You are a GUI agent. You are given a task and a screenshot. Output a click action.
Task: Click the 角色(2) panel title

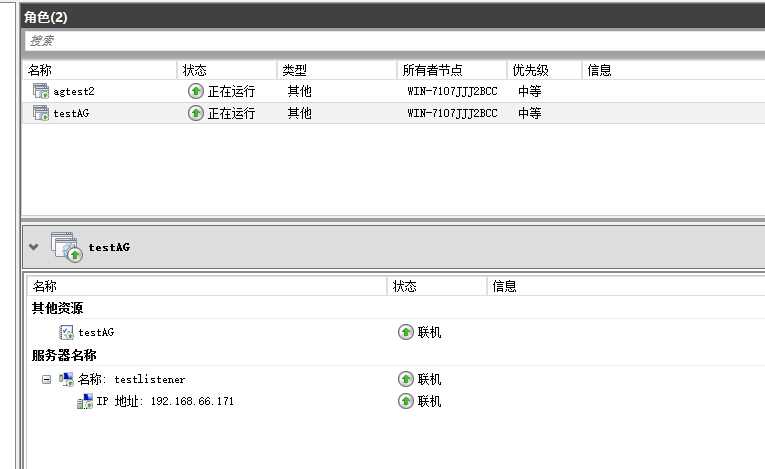pyautogui.click(x=46, y=17)
